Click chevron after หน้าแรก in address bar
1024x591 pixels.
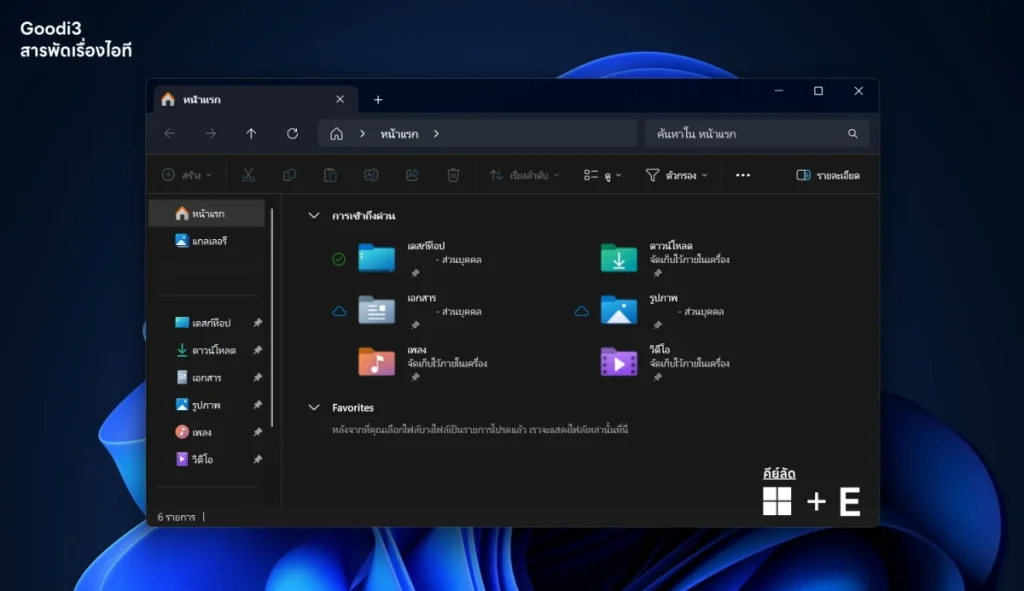point(436,133)
